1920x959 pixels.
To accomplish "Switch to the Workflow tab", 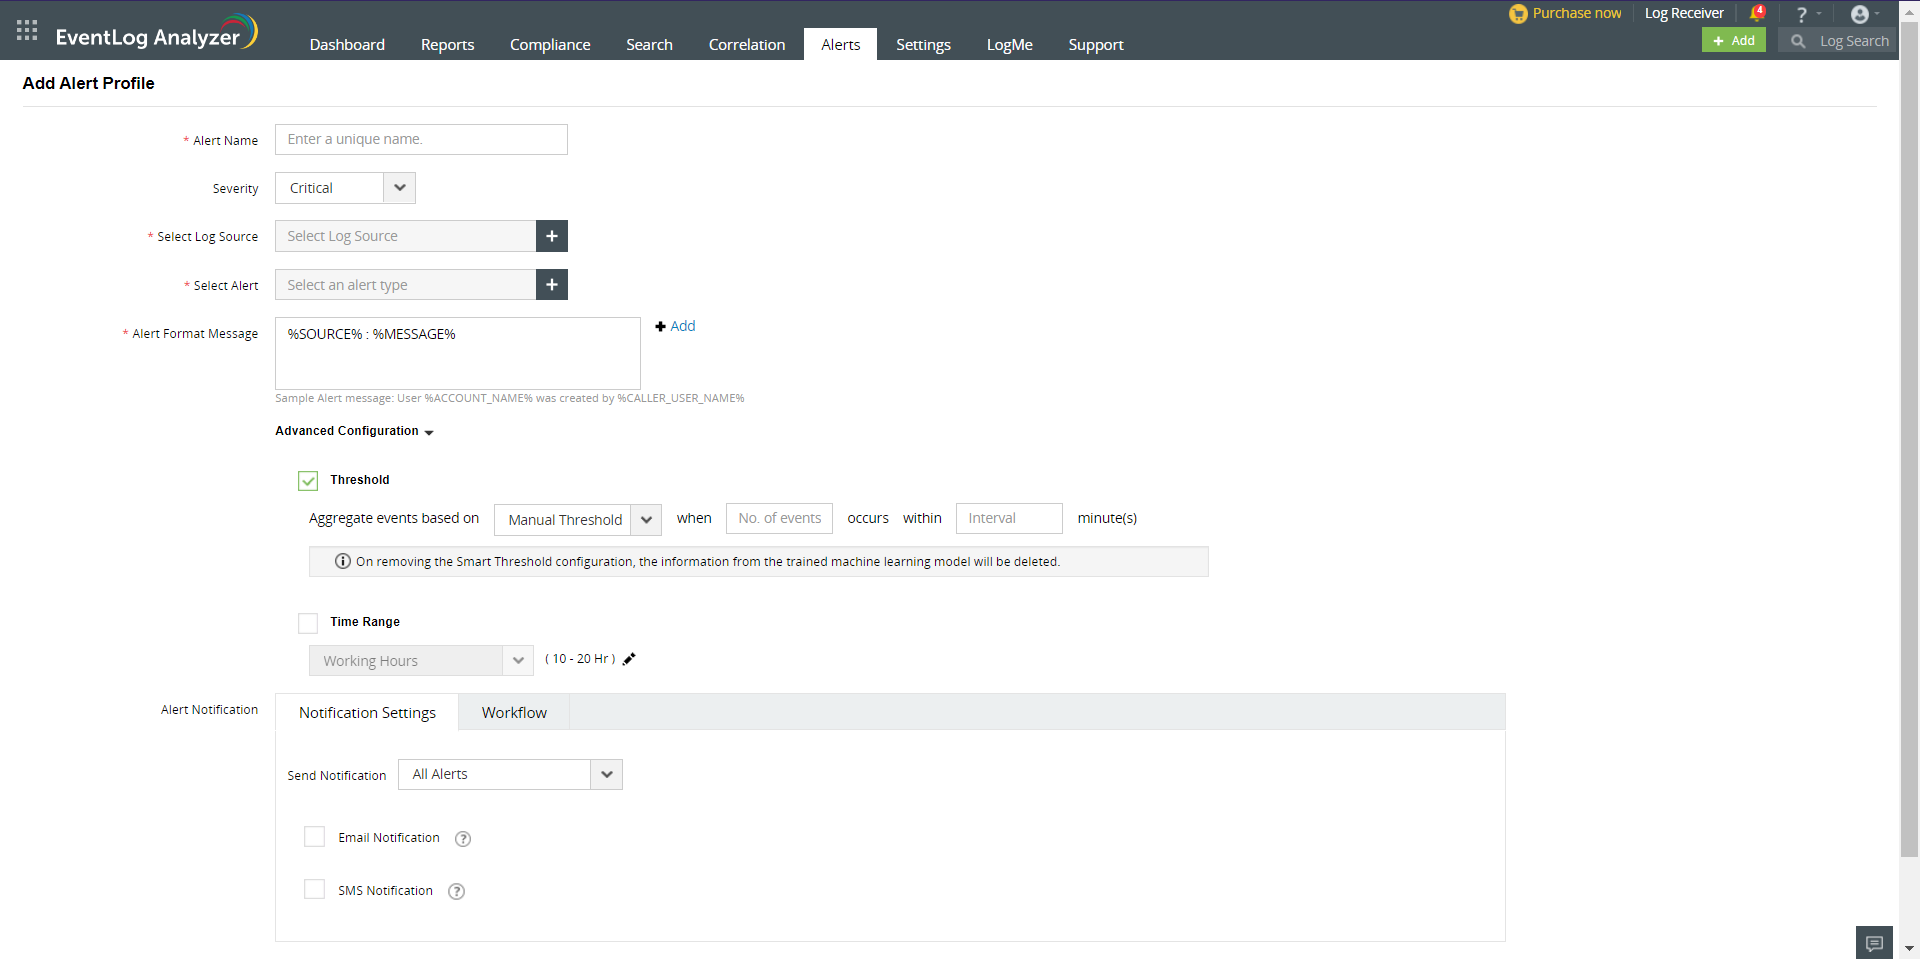I will (514, 713).
